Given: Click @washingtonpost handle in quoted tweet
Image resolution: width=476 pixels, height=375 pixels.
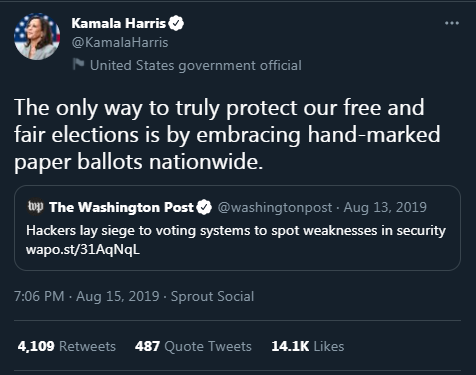Looking at the screenshot, I should click(275, 207).
